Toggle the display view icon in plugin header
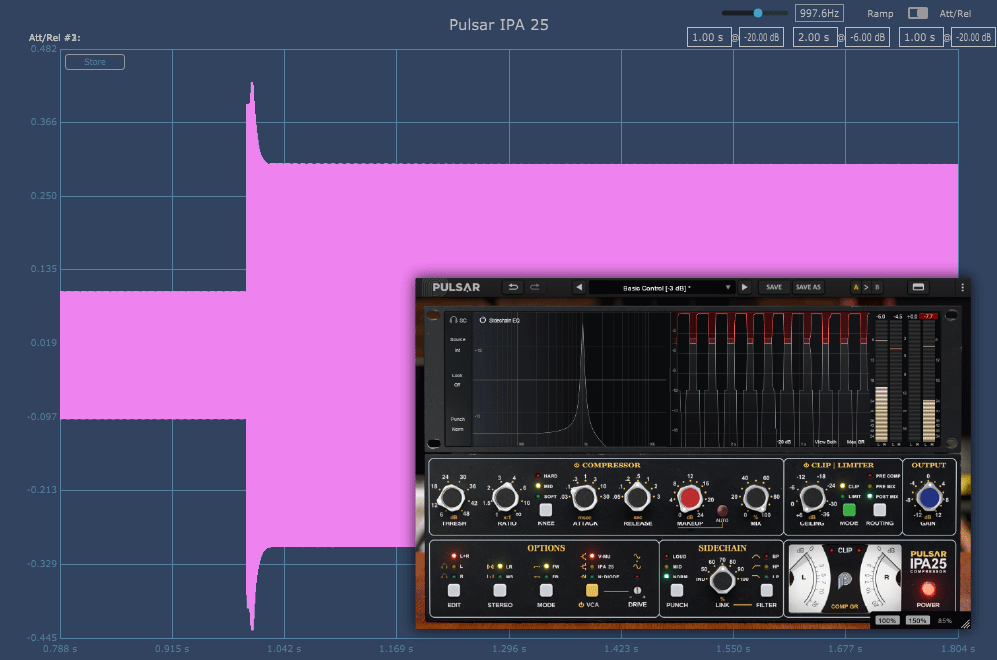This screenshot has height=660, width=997. tap(918, 287)
